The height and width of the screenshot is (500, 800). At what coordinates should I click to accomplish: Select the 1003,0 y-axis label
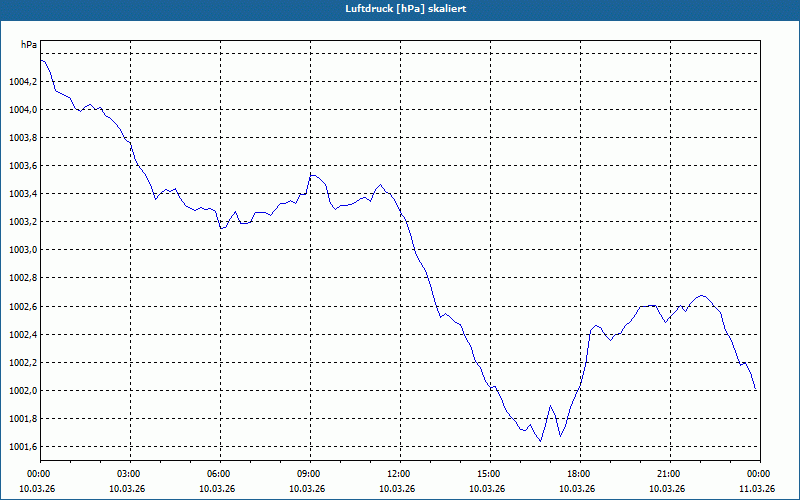pyautogui.click(x=23, y=250)
